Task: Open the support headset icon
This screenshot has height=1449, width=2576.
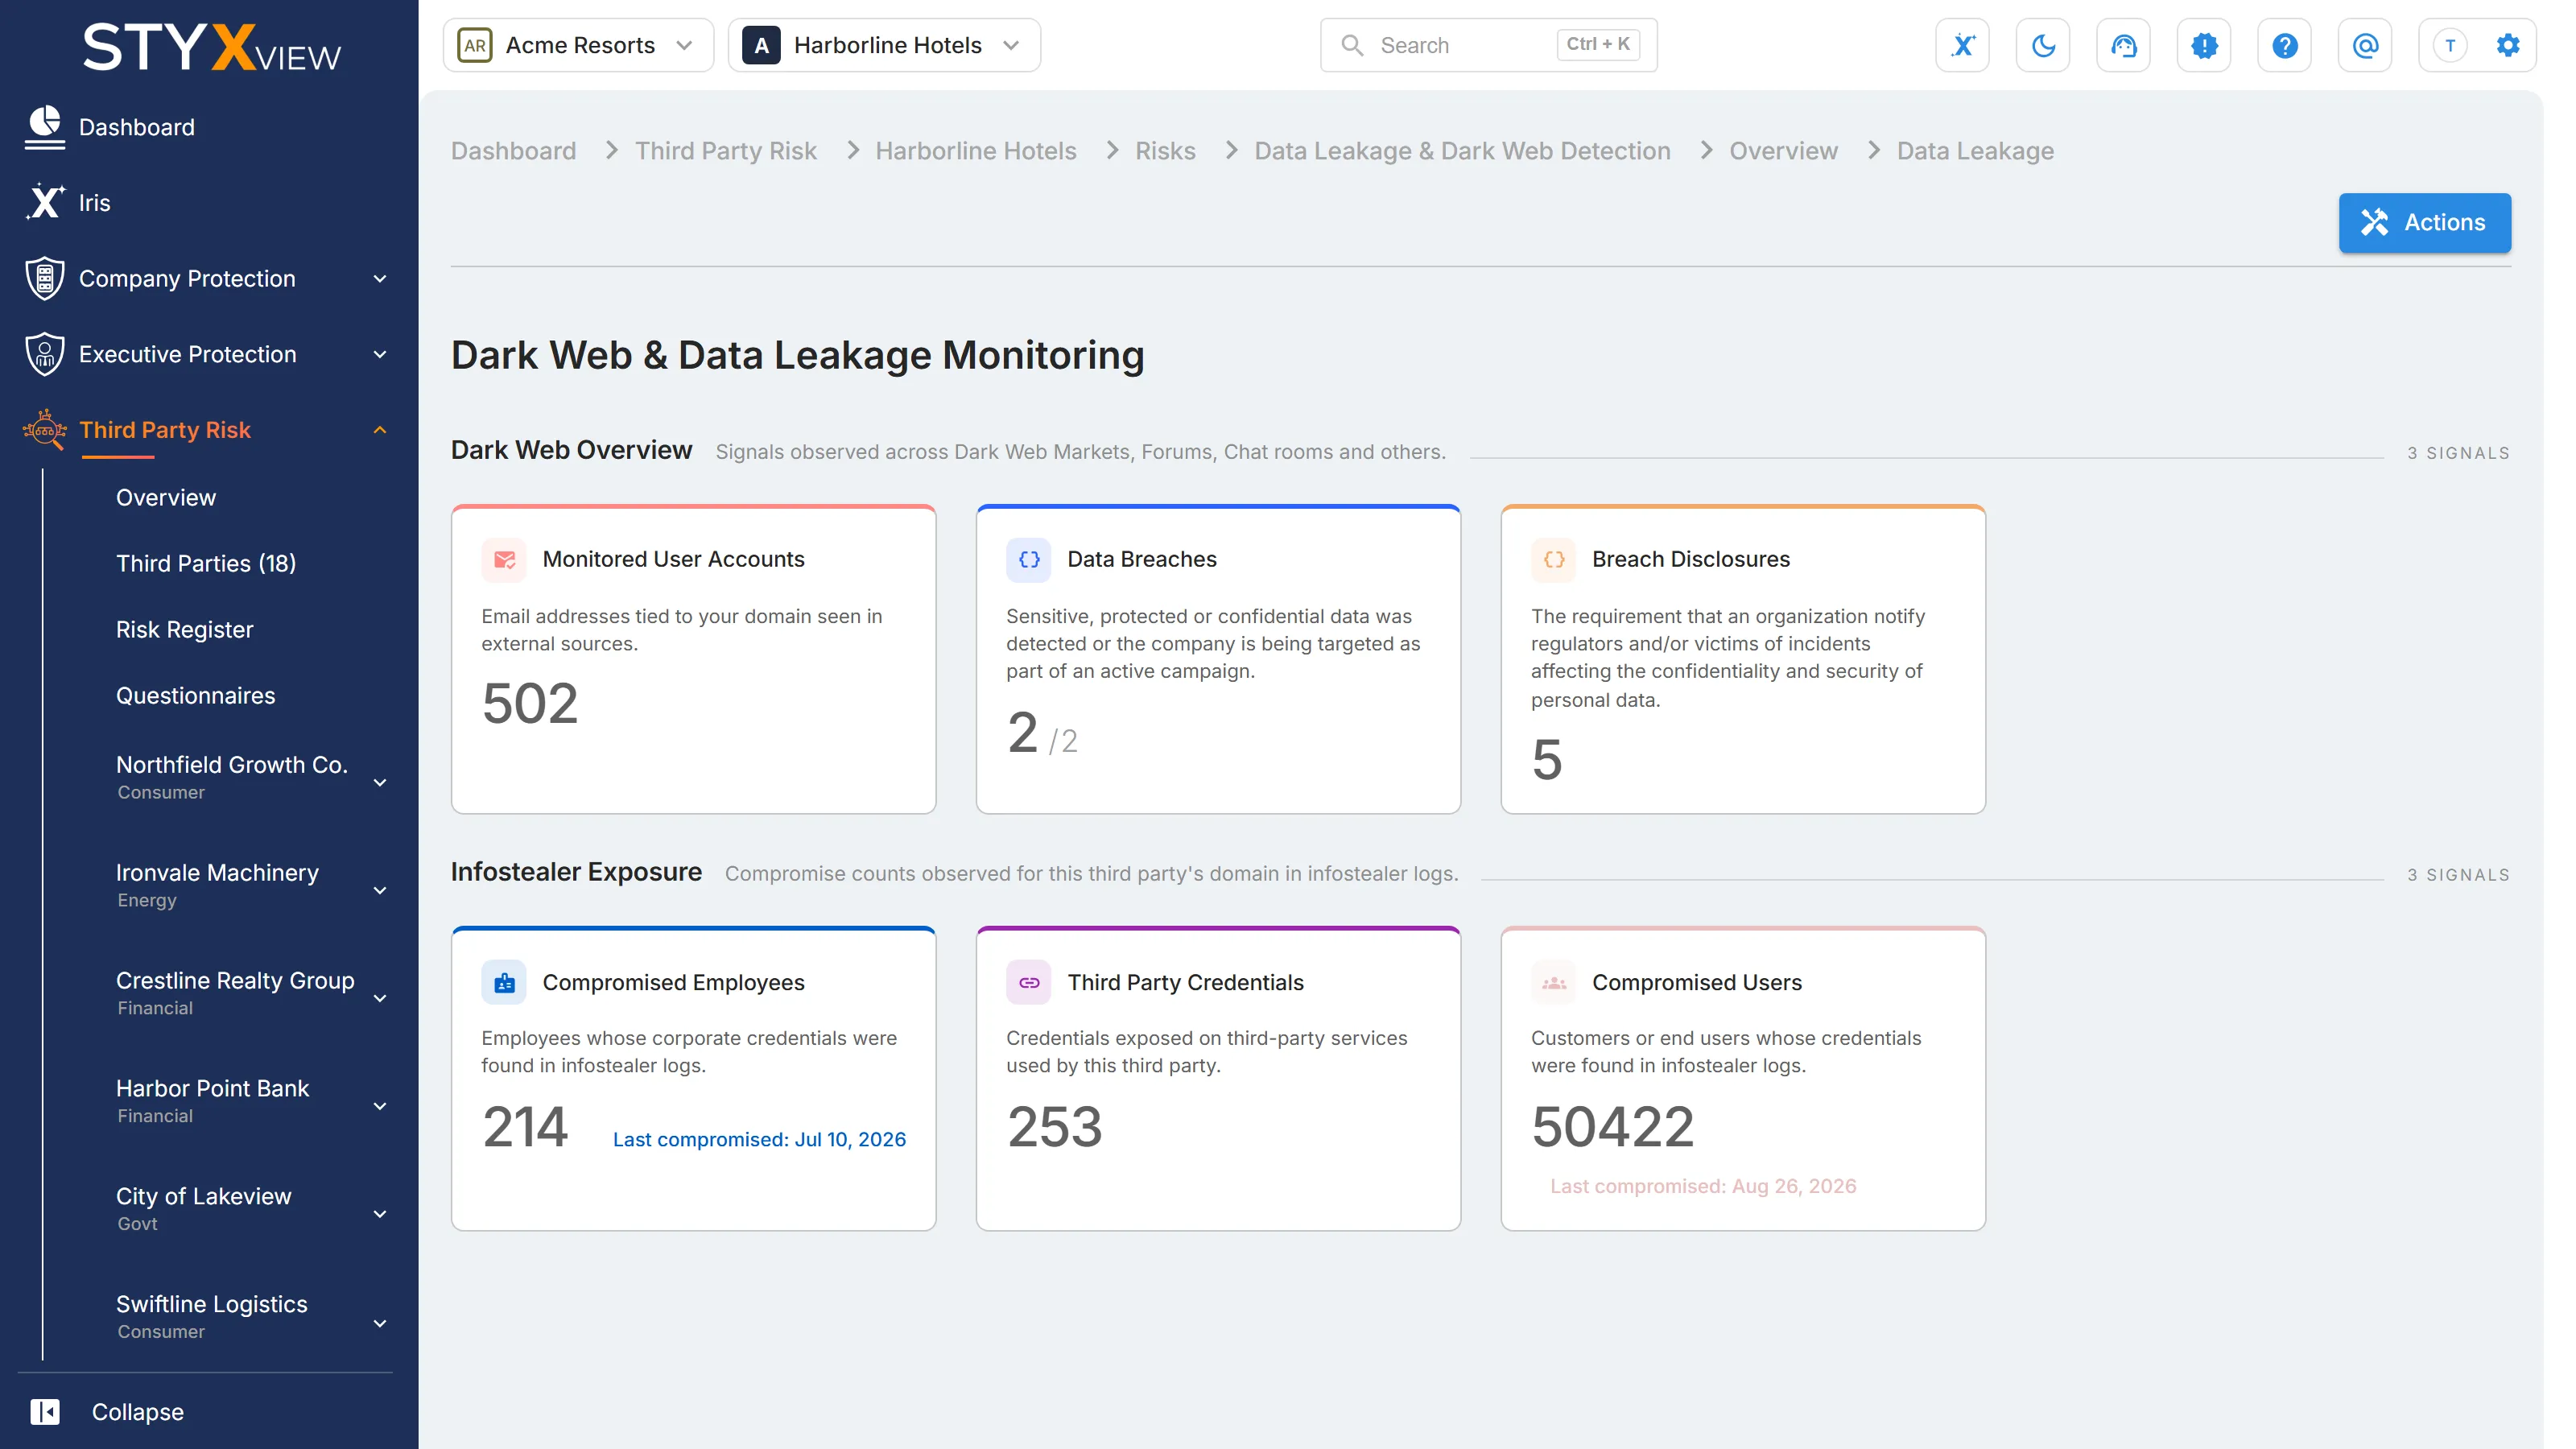Action: [x=2123, y=45]
